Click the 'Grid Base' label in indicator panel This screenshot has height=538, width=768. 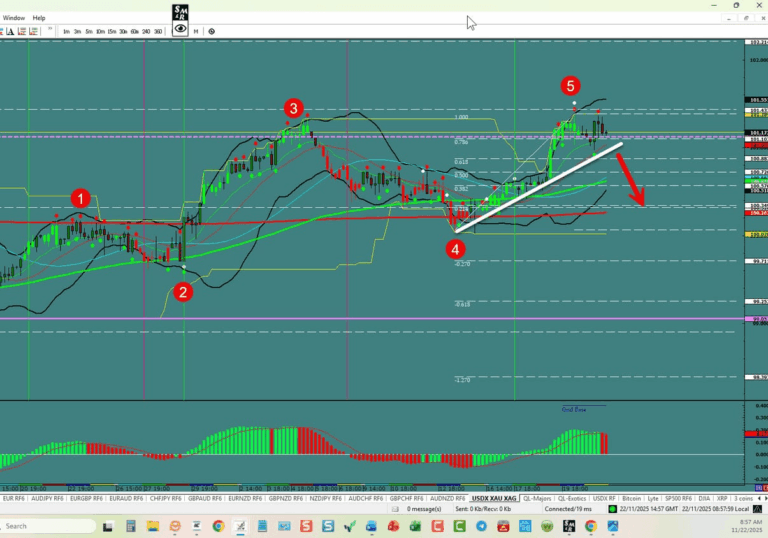tap(574, 410)
